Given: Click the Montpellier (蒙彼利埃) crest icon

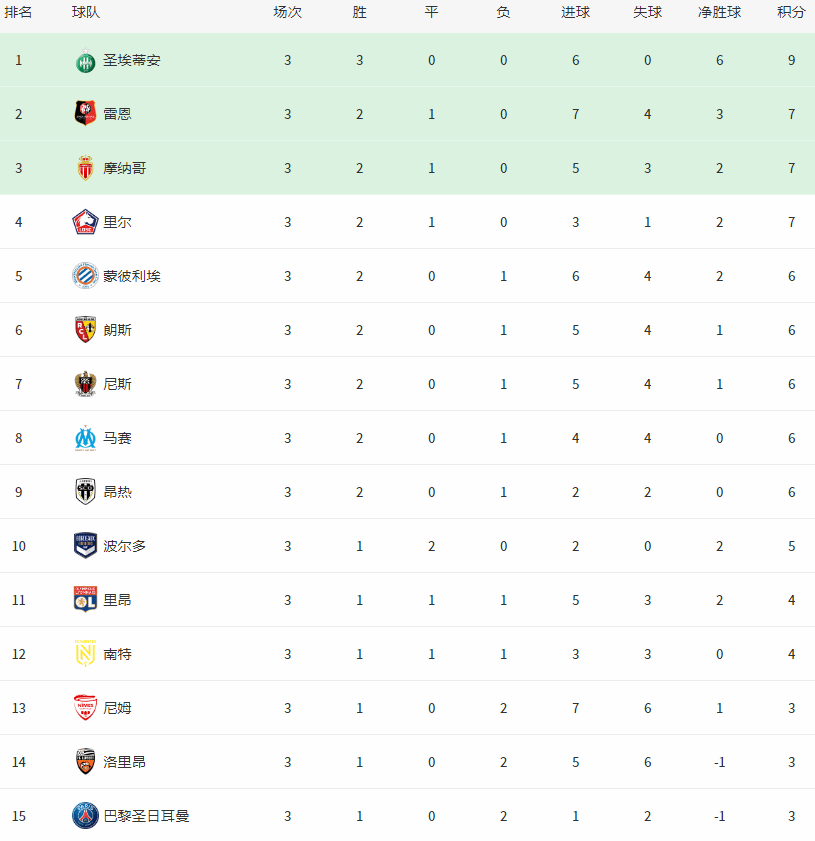Looking at the screenshot, I should coord(85,276).
